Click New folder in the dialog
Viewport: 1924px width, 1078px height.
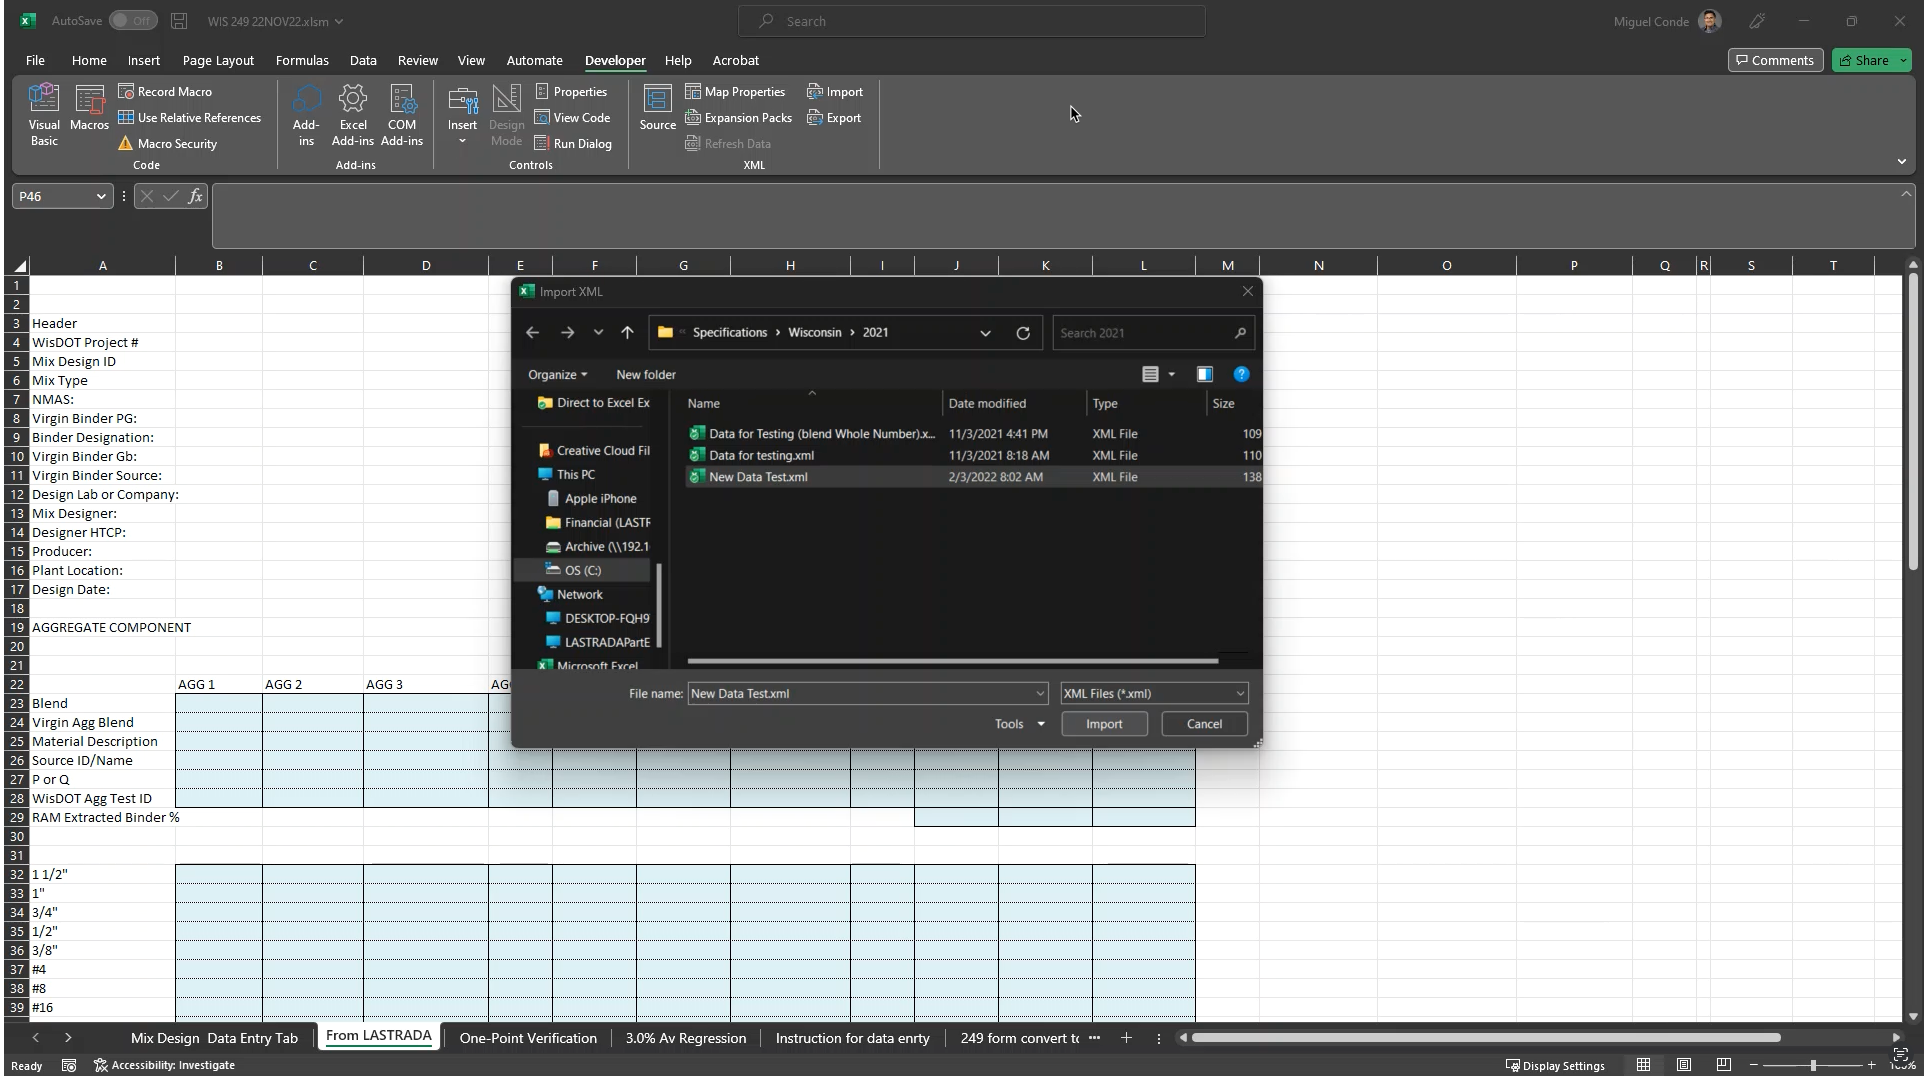click(x=646, y=375)
